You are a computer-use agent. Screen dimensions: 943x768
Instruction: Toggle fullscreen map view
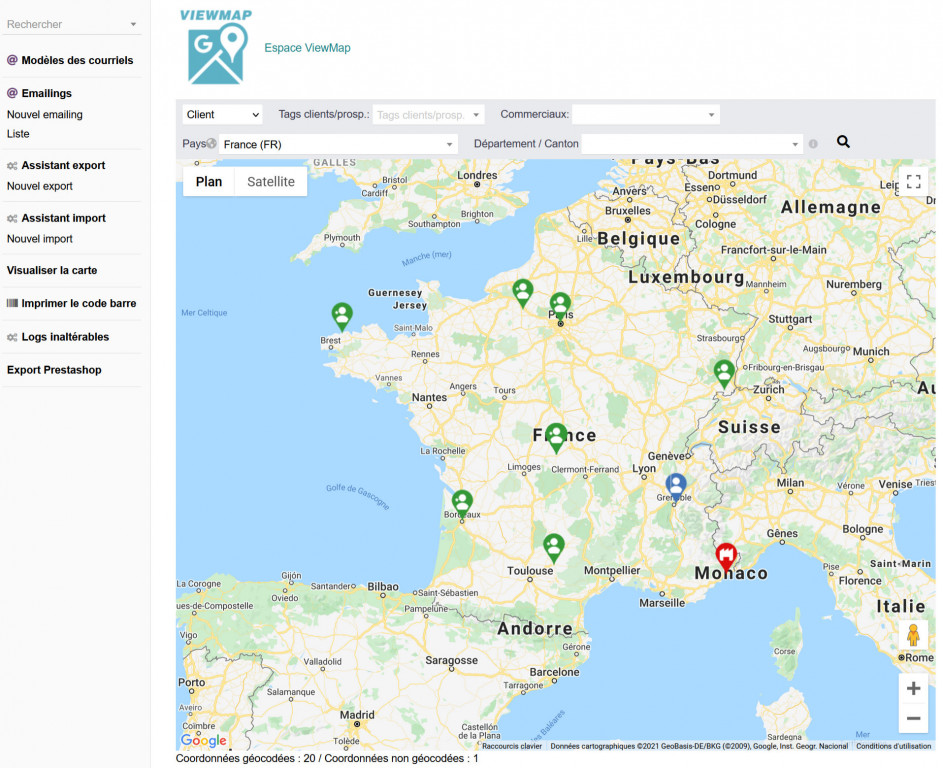914,182
